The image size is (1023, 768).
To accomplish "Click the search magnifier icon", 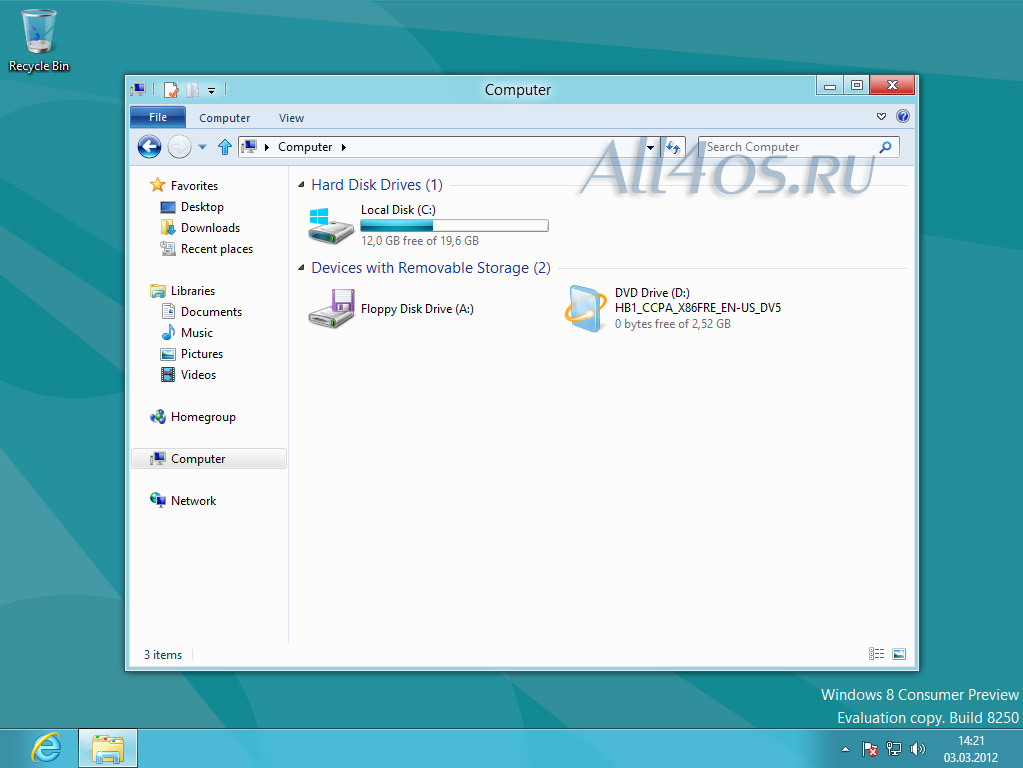I will point(885,147).
